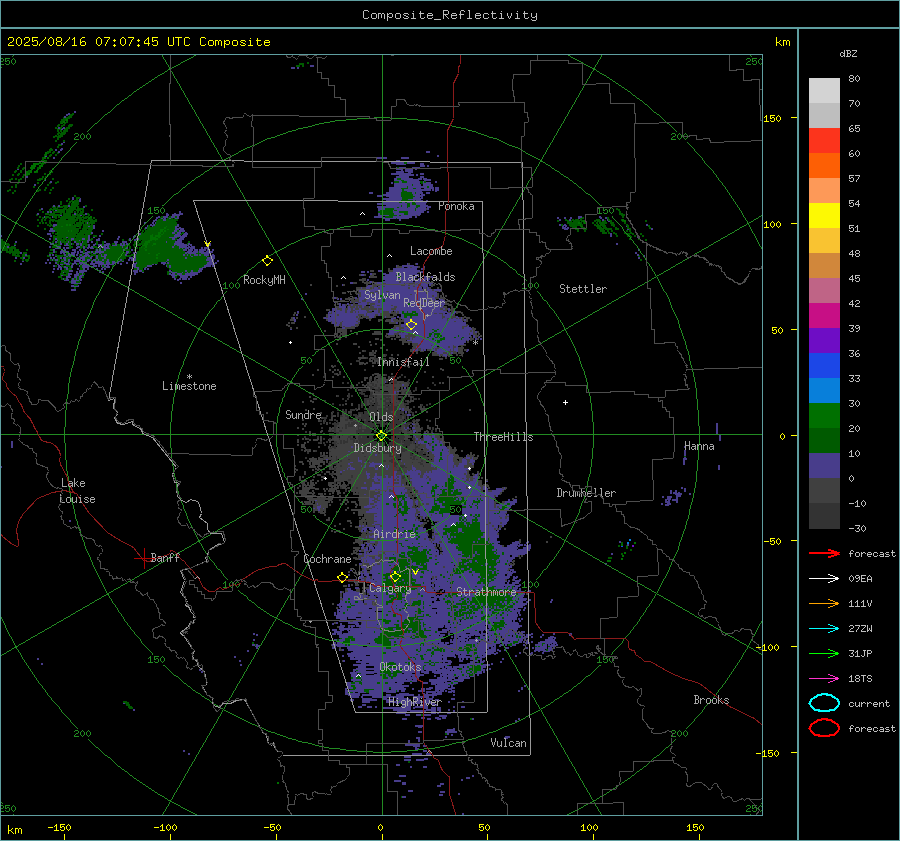
Task: Click the Blackfalds city label
Action: click(x=425, y=277)
